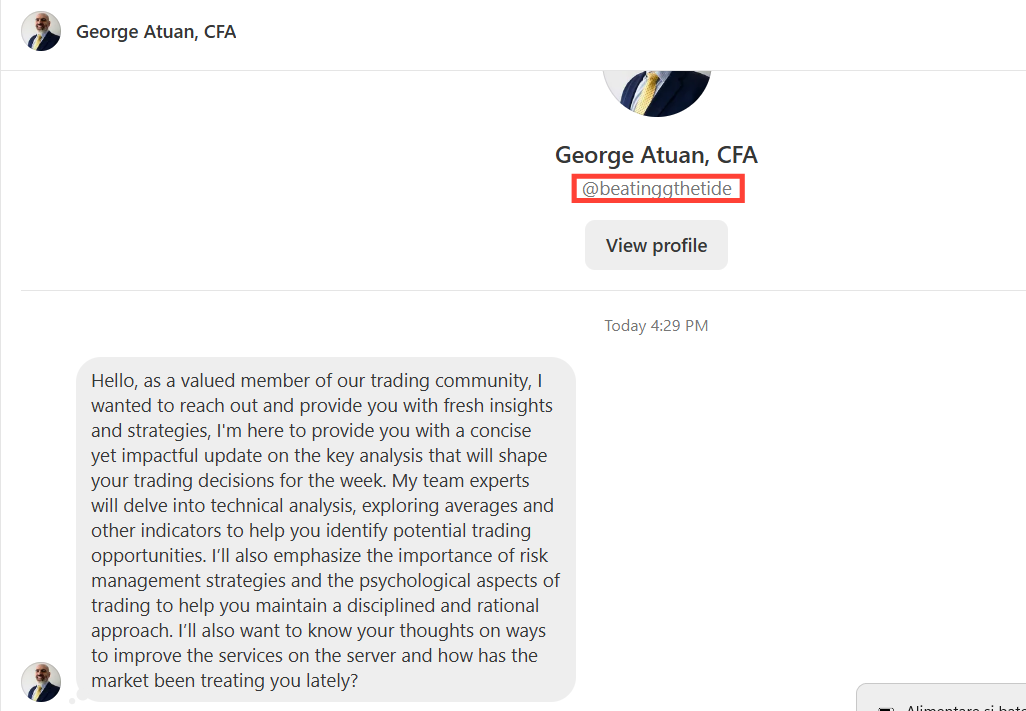This screenshot has width=1026, height=711.
Task: Select the long greeting message bubble
Action: pyautogui.click(x=325, y=530)
